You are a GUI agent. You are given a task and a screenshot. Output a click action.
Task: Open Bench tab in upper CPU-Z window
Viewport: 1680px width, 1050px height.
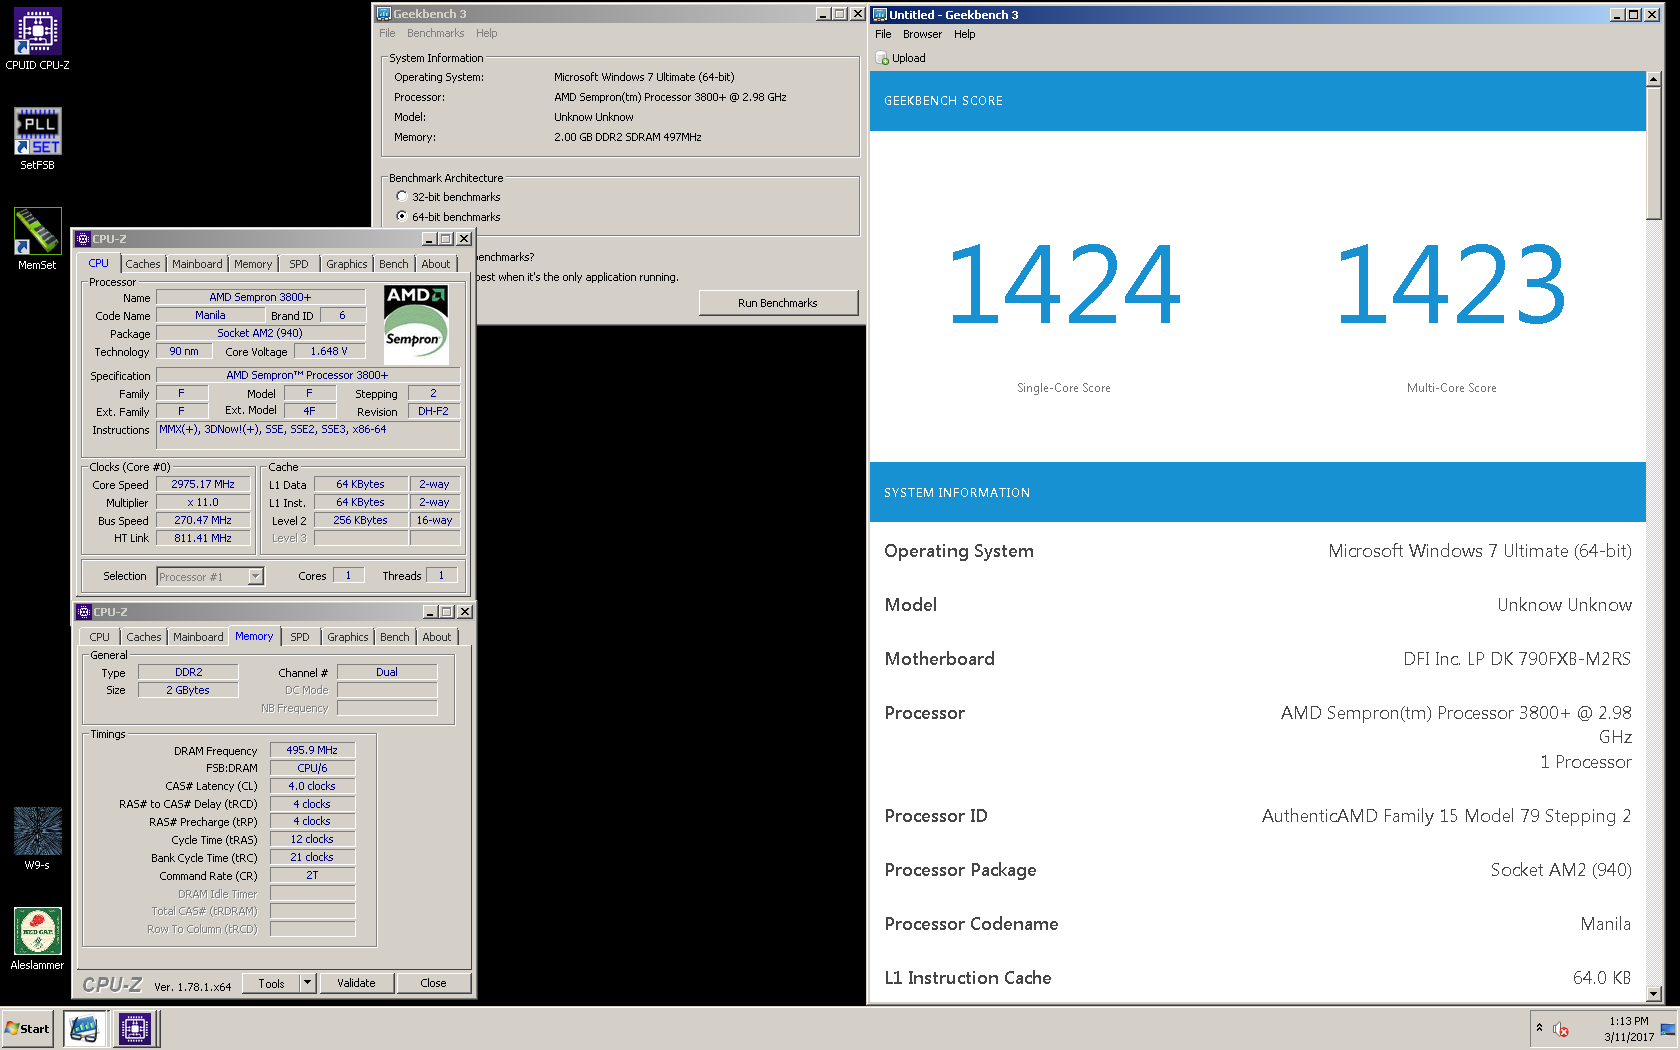click(x=394, y=264)
